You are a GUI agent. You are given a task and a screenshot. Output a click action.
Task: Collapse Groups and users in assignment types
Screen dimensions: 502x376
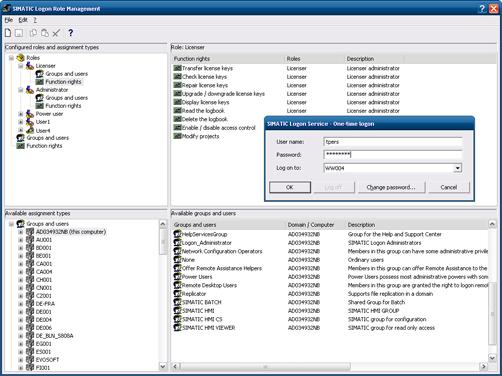(x=11, y=224)
